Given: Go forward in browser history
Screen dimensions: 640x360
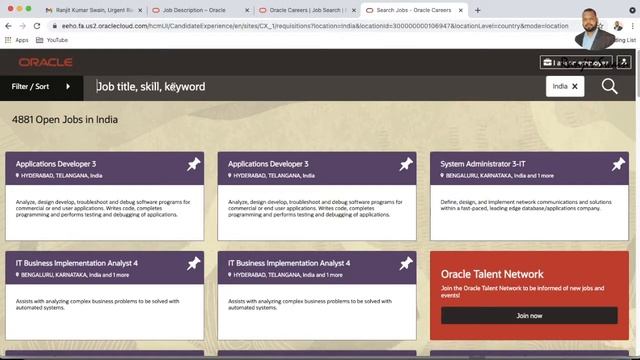Looking at the screenshot, I should pos(22,26).
